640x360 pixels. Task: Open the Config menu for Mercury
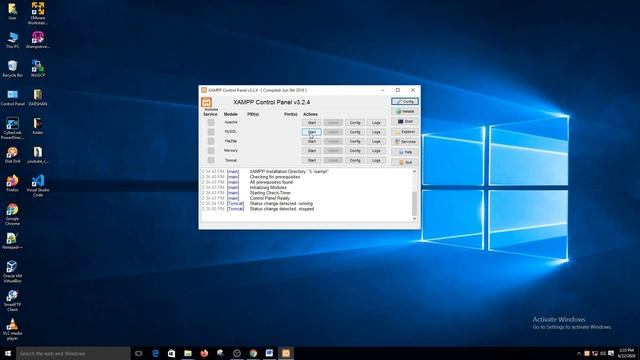pos(355,151)
